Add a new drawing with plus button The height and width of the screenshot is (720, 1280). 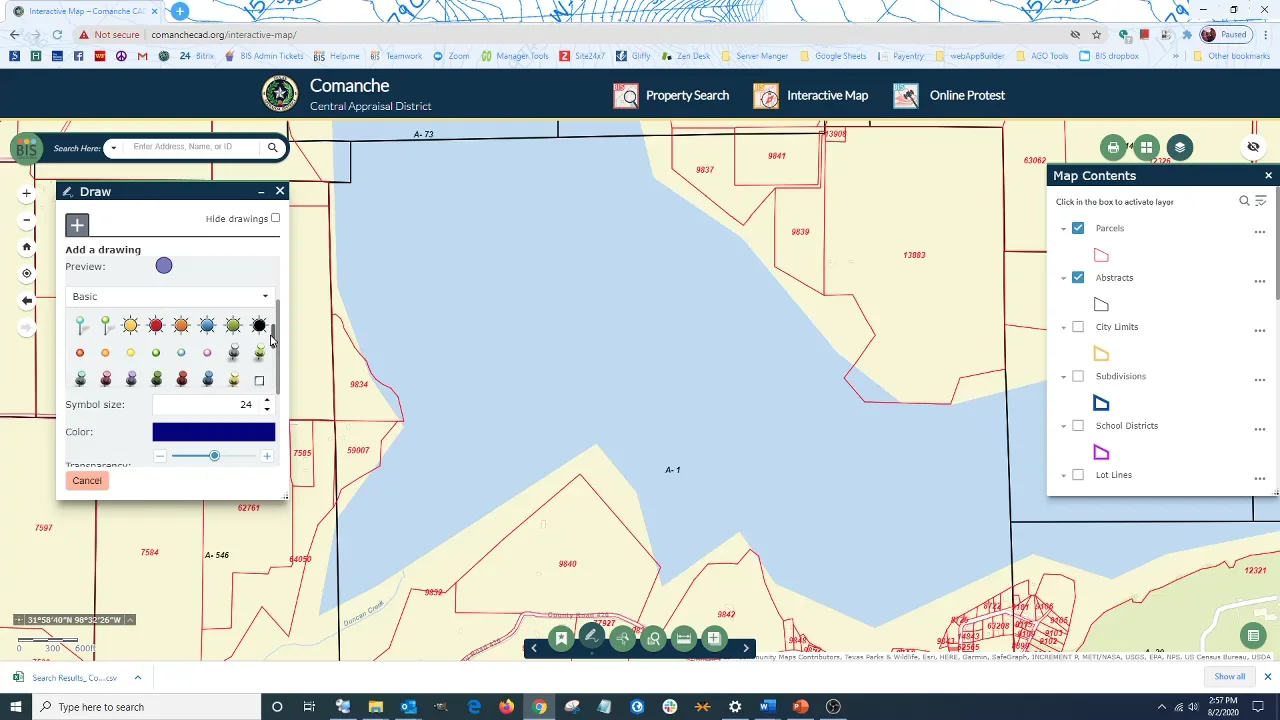click(77, 225)
